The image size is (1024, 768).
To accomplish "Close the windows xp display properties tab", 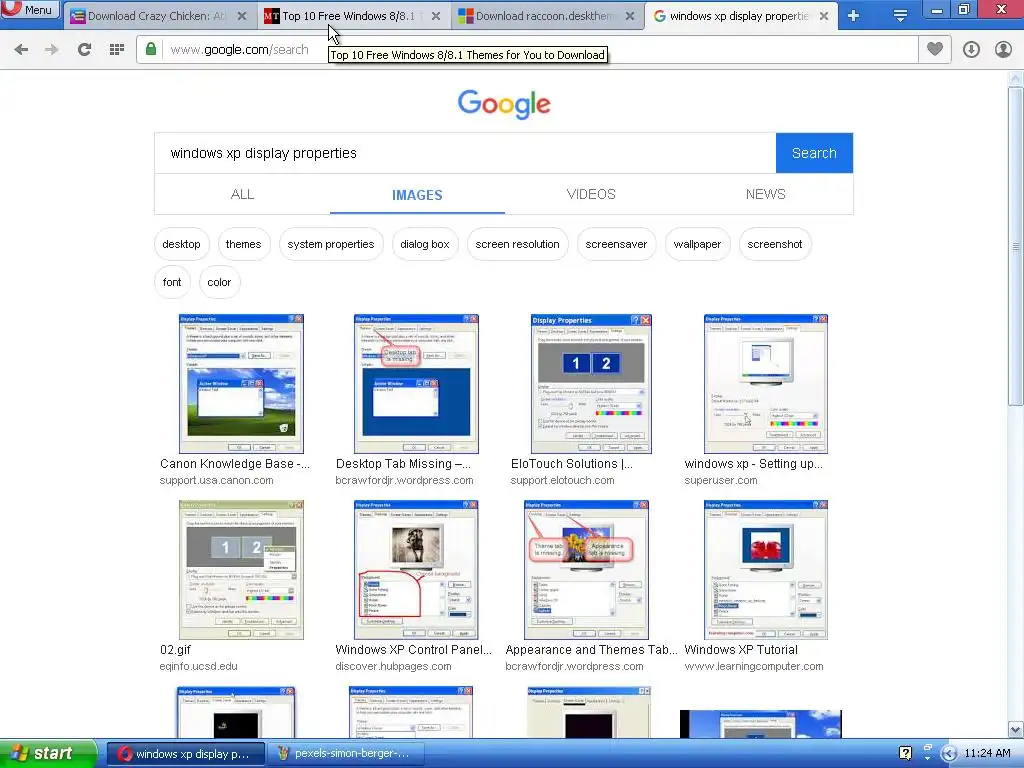I will tap(824, 16).
